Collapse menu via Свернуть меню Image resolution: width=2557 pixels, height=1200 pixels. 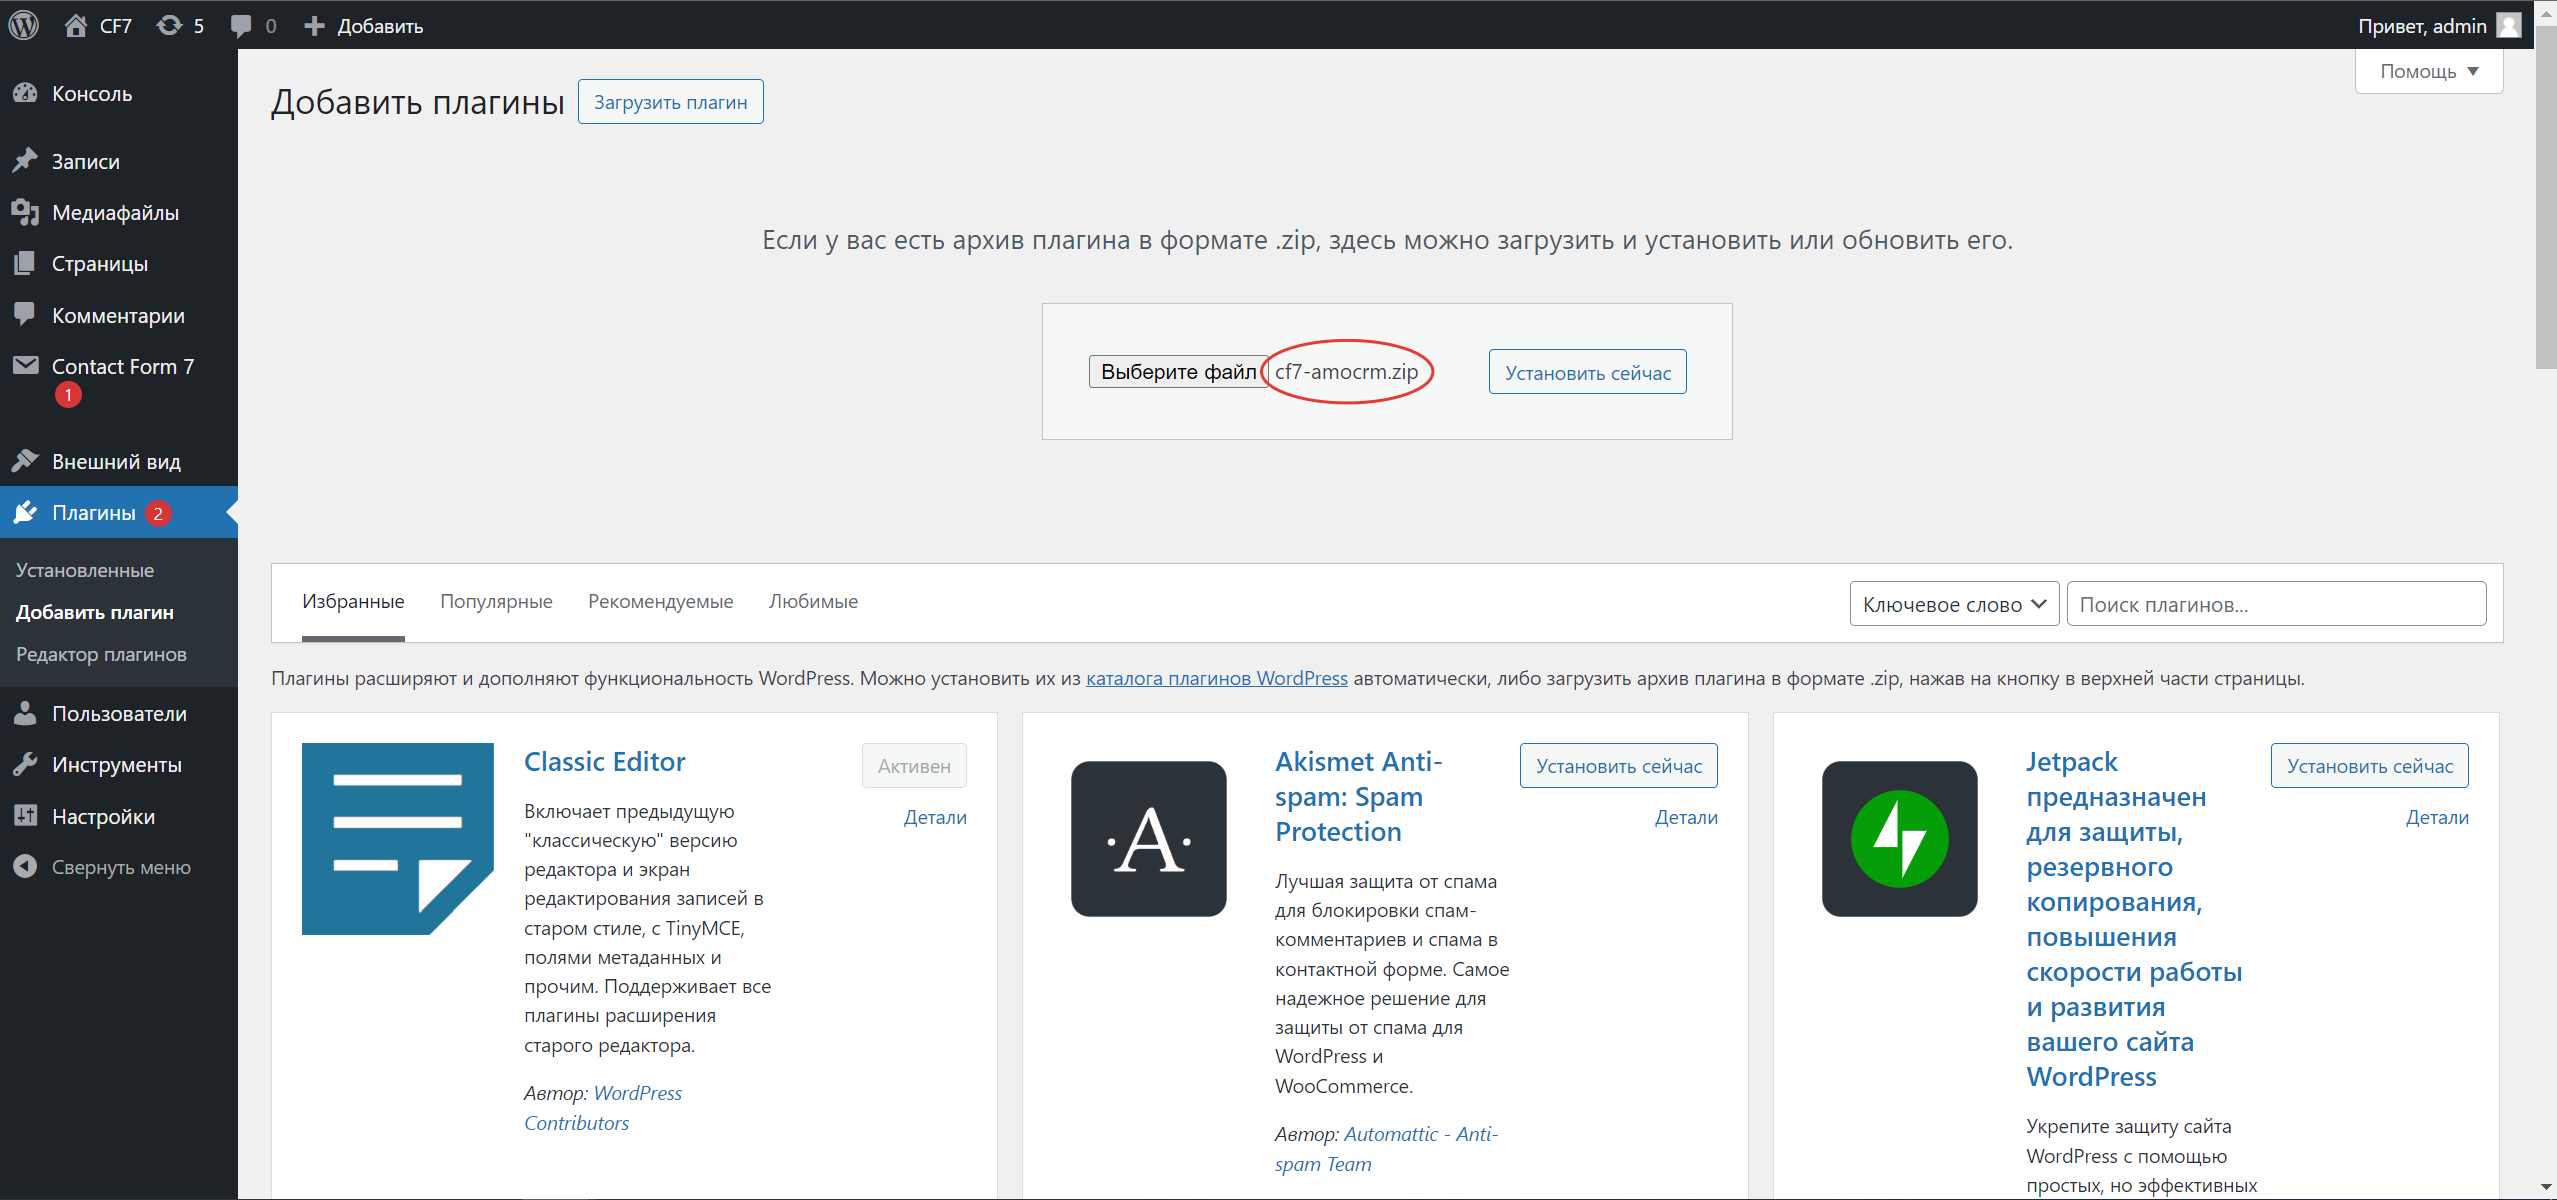point(121,867)
